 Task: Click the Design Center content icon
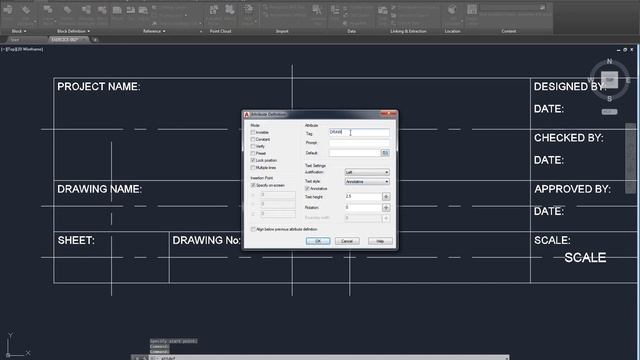[x=472, y=10]
